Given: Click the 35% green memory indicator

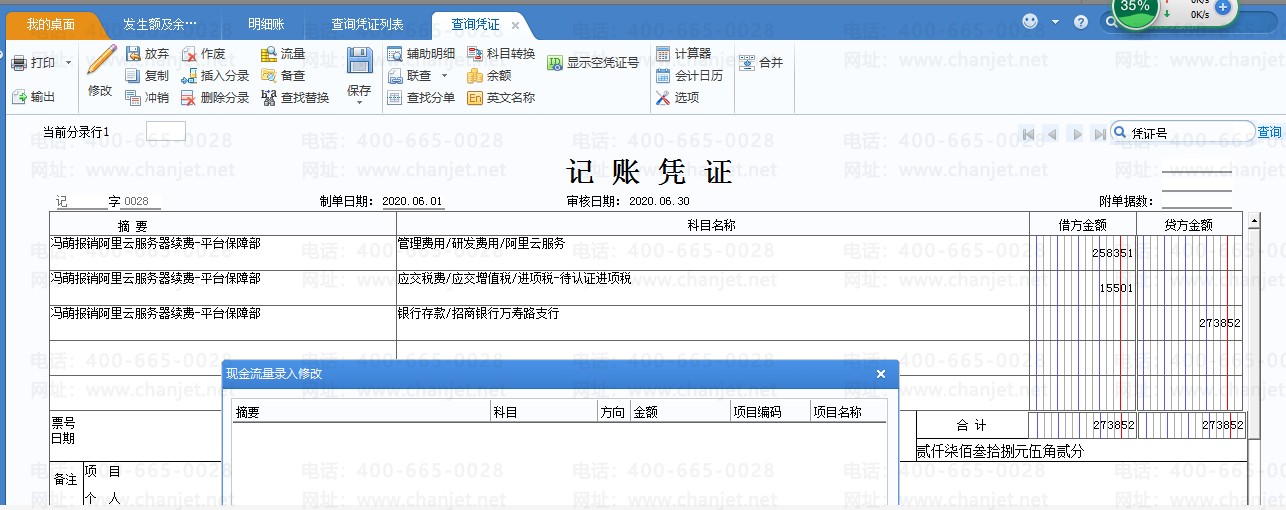Looking at the screenshot, I should pos(1135,8).
